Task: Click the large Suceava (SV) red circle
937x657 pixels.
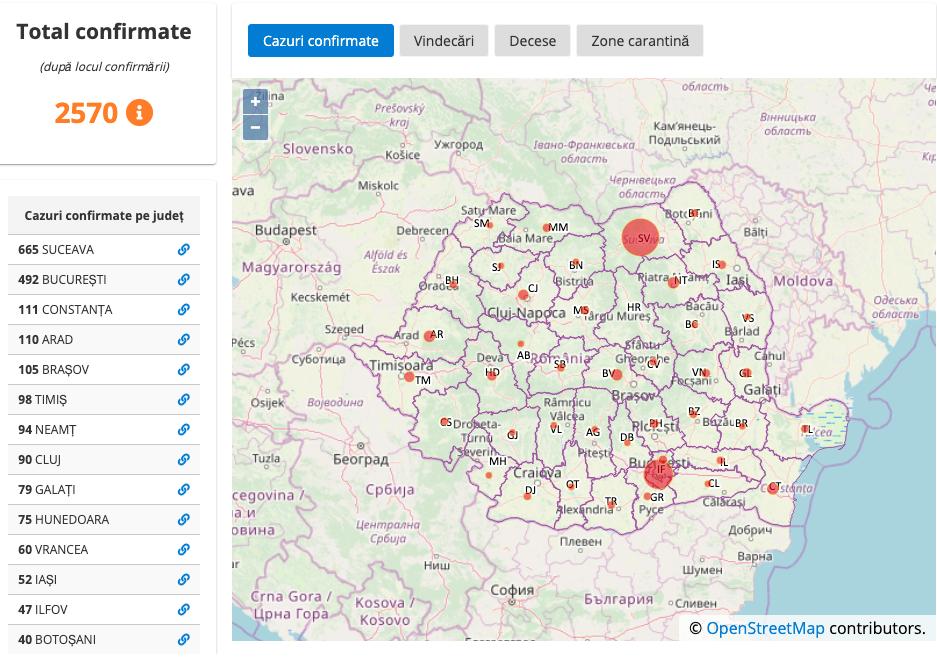Action: [640, 238]
